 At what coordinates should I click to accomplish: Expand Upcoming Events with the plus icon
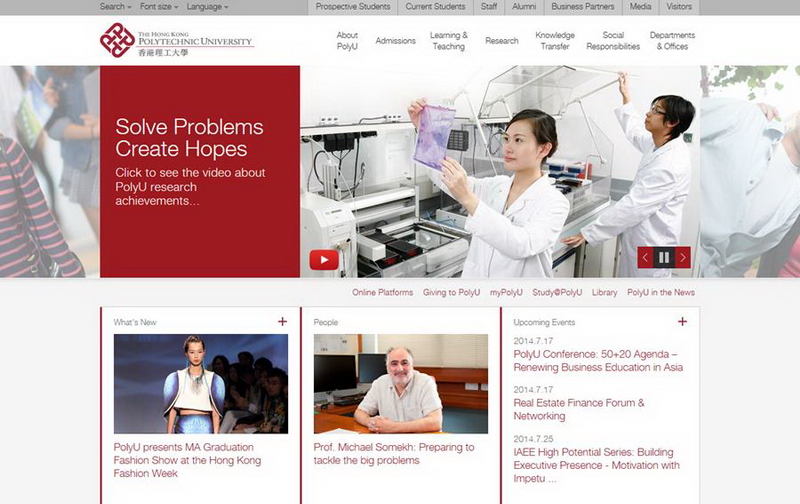[x=682, y=321]
